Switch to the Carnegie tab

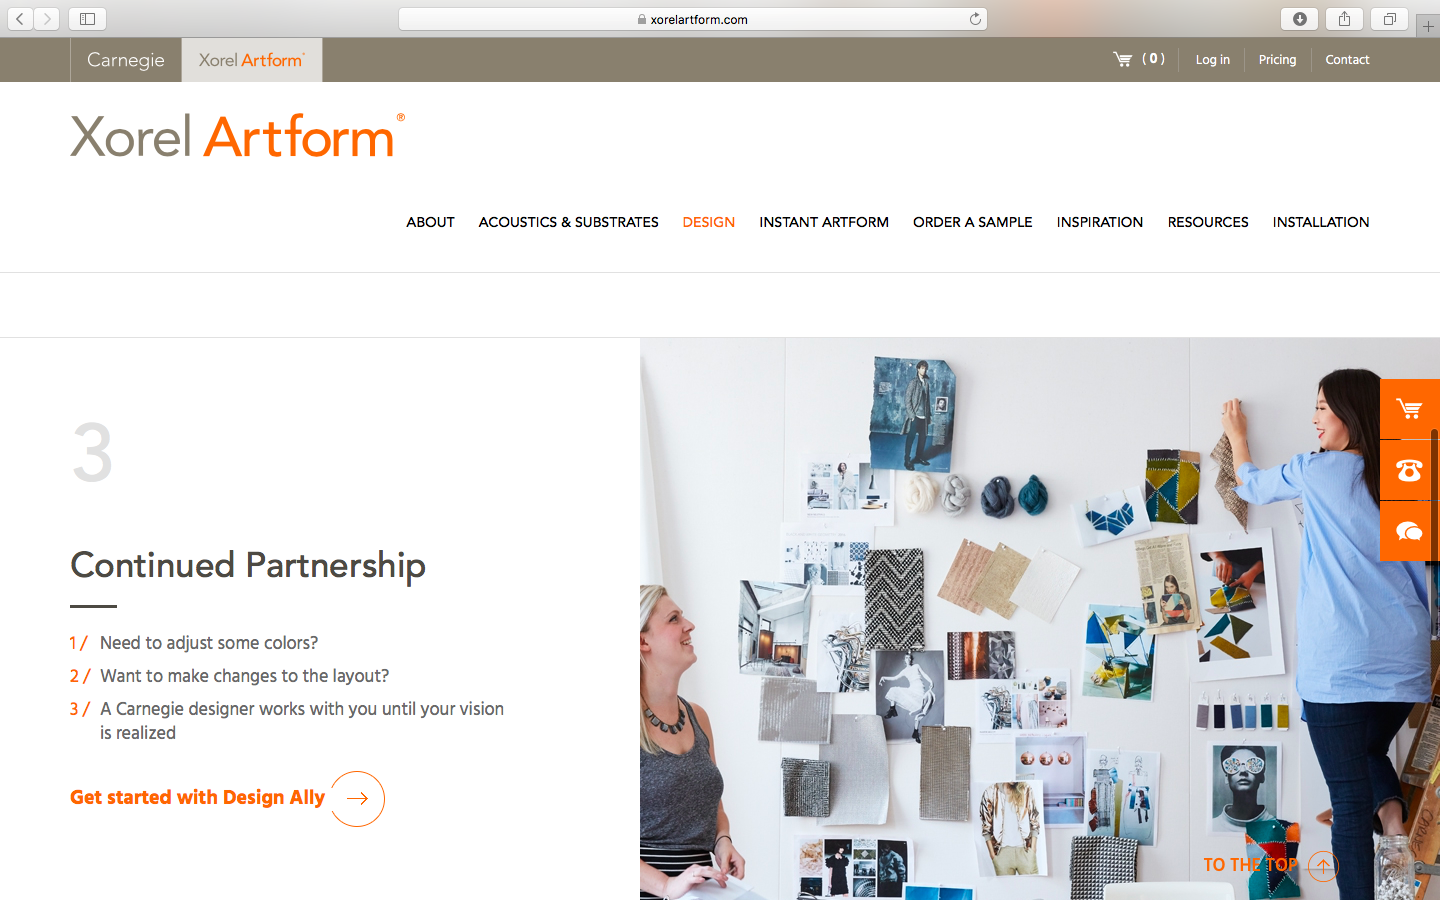(126, 60)
